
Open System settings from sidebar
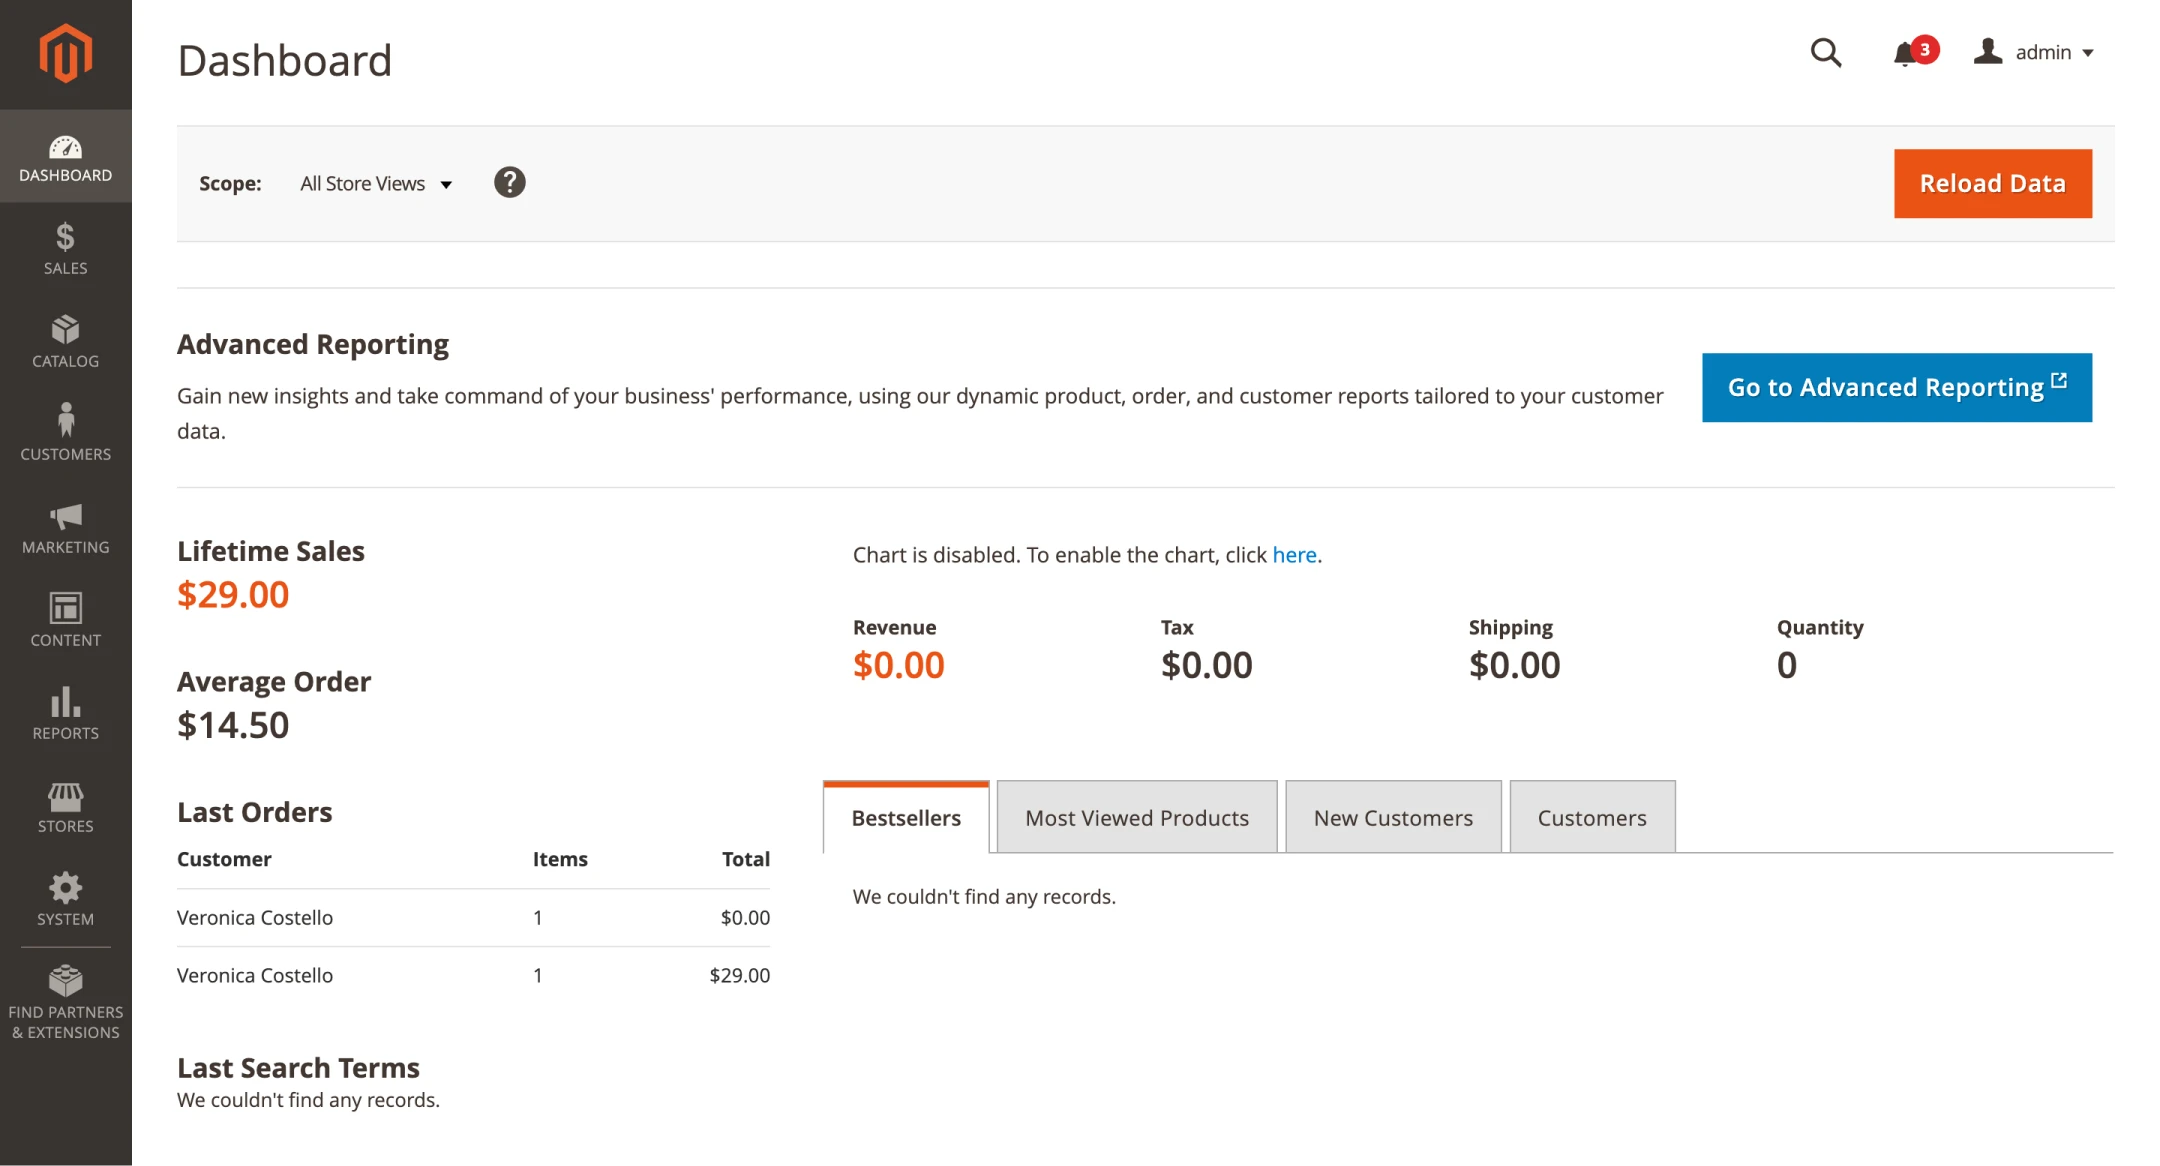tap(64, 898)
